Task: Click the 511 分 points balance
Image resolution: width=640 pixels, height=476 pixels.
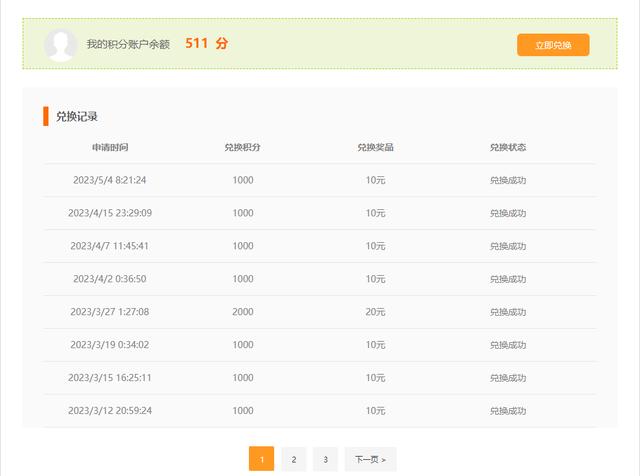Action: point(206,44)
